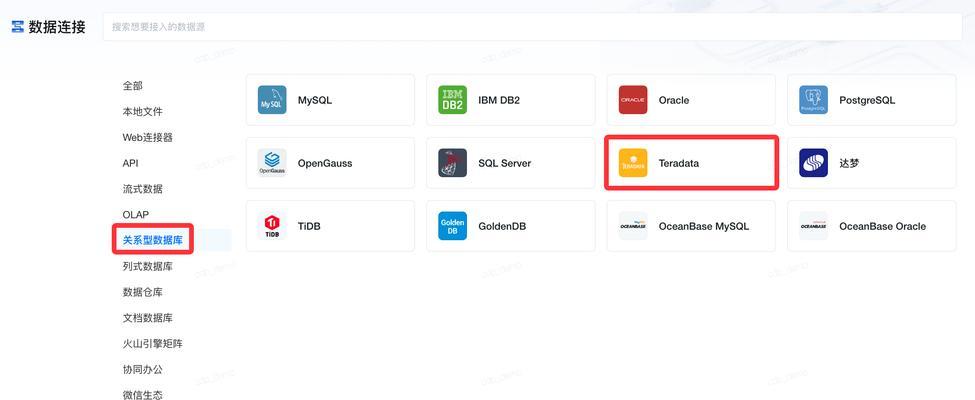Click the TiDB red cube icon
The width and height of the screenshot is (975, 400).
tap(272, 226)
